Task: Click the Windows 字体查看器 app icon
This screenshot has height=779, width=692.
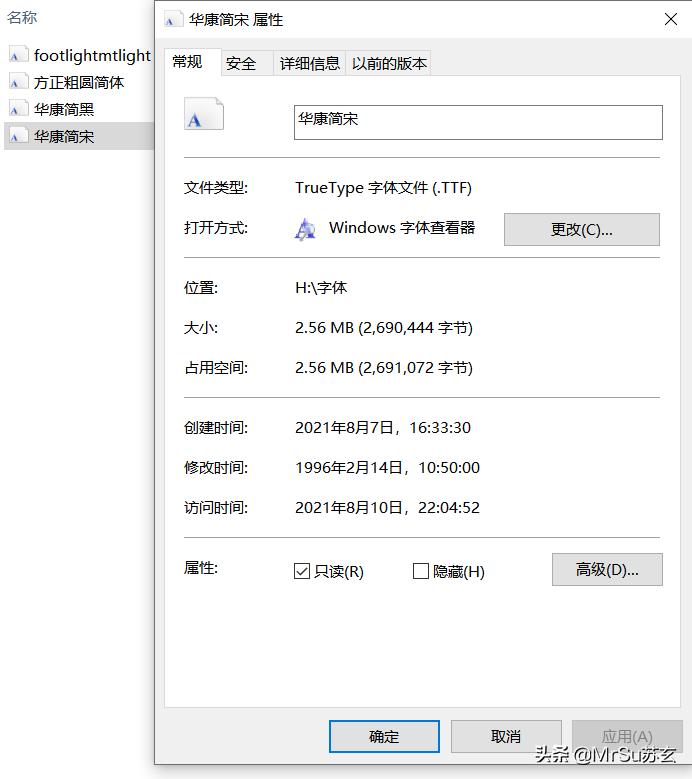Action: click(x=305, y=229)
